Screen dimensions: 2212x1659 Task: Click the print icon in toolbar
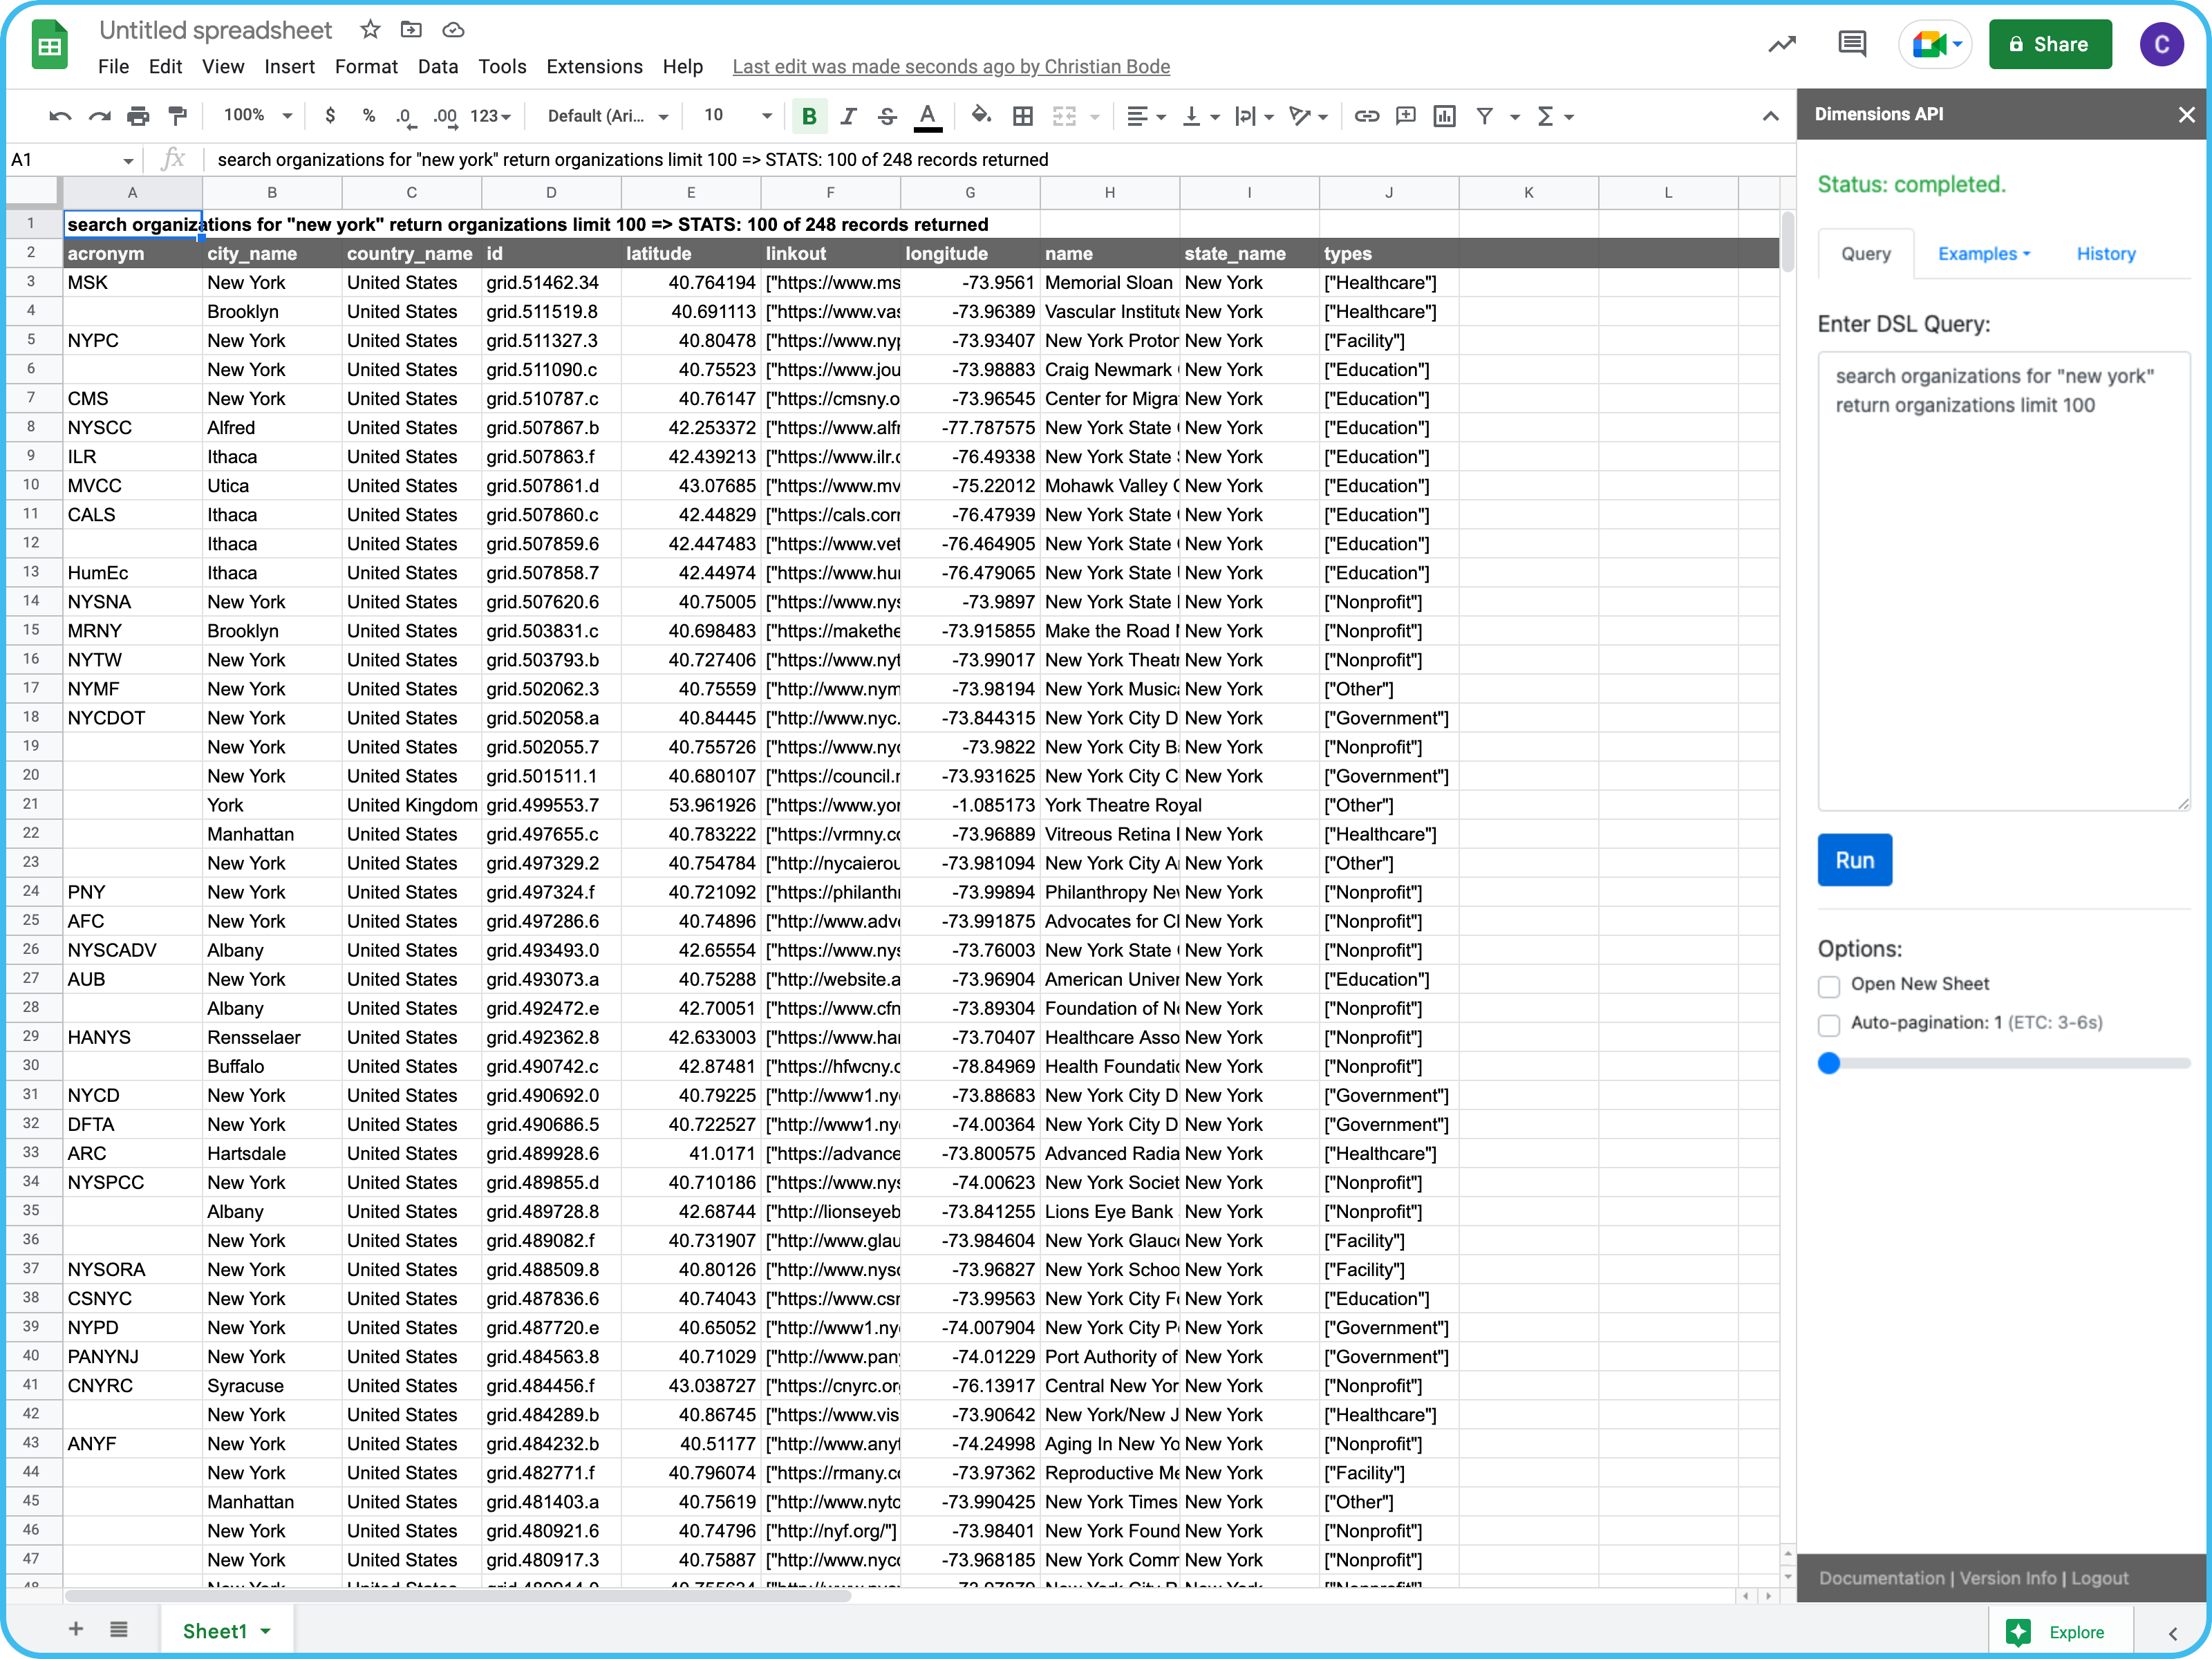coord(138,116)
